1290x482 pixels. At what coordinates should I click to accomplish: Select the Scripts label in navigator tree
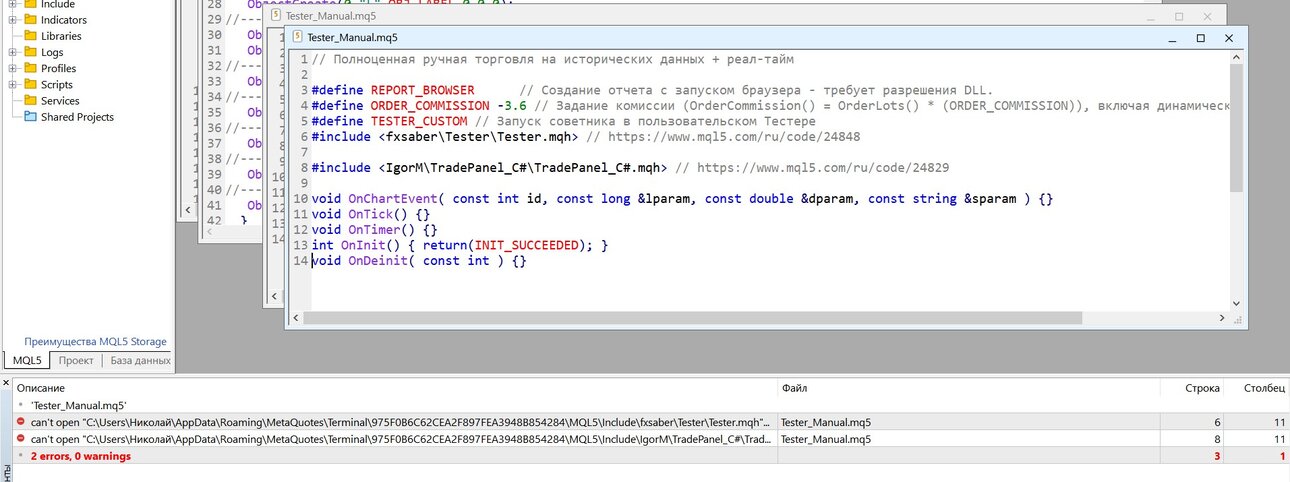(57, 84)
